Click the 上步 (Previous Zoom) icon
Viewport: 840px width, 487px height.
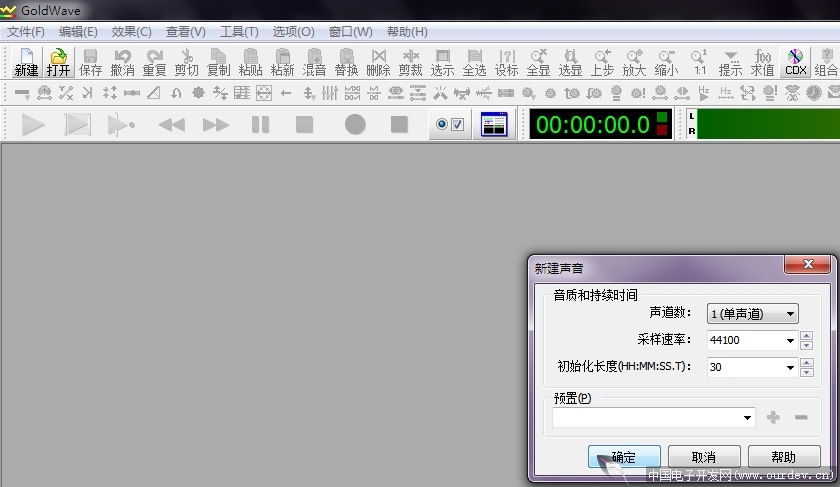pos(602,62)
